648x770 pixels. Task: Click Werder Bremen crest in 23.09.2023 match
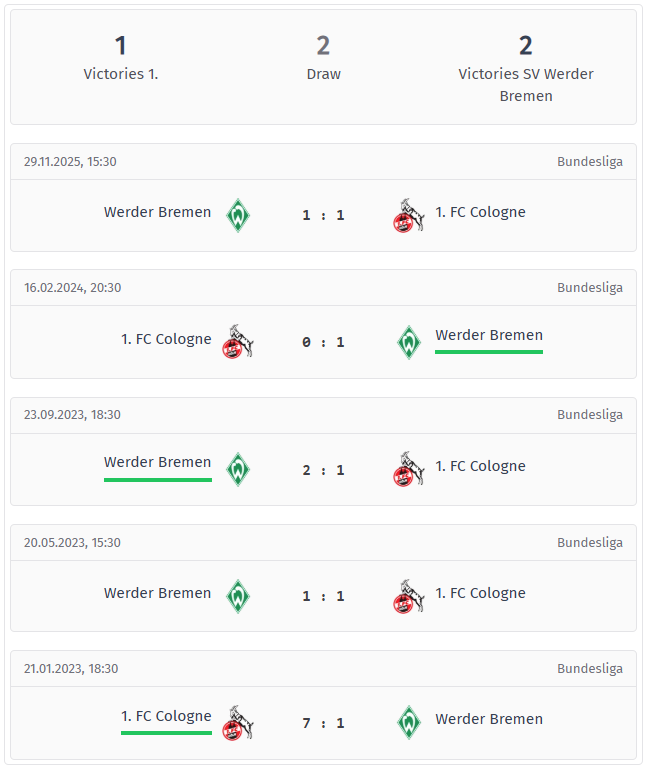pos(237,469)
